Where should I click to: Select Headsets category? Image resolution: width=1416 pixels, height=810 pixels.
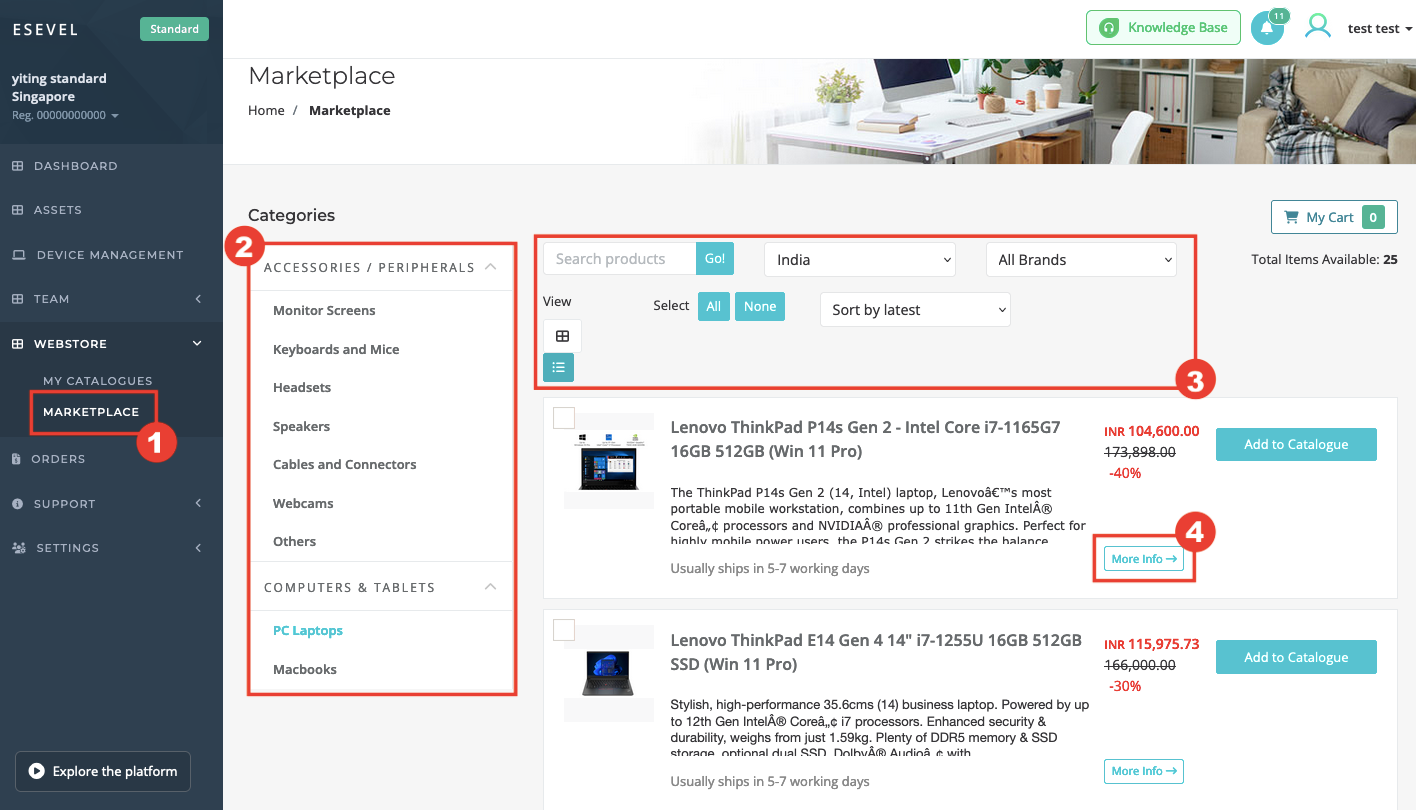302,388
